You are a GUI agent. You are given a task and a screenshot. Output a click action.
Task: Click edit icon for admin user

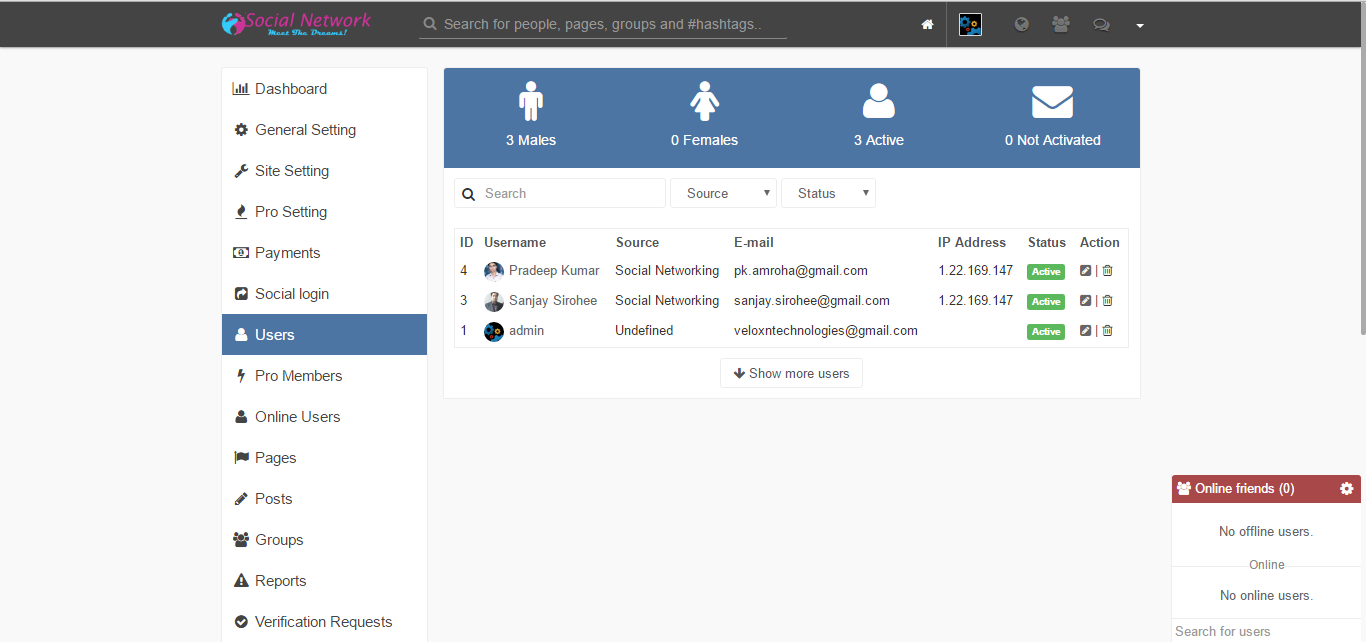point(1086,331)
